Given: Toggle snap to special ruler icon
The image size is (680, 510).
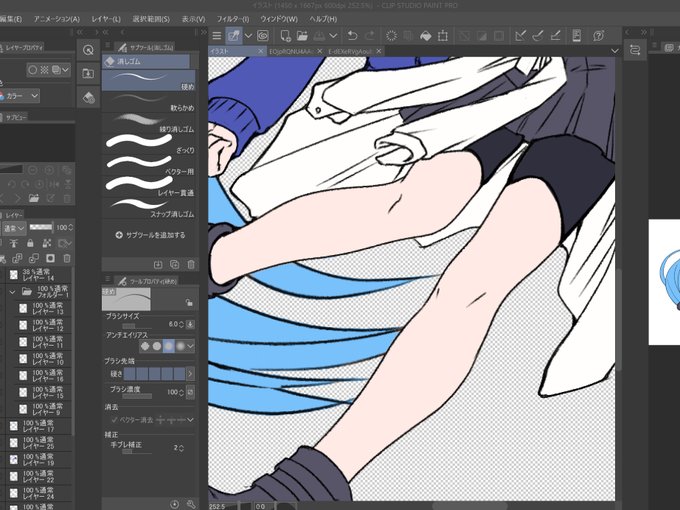Looking at the screenshot, I should pos(538,36).
